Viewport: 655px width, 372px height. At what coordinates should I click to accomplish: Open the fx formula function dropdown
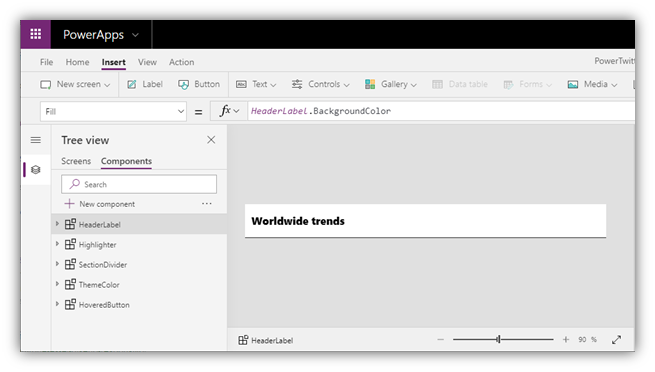pyautogui.click(x=229, y=111)
